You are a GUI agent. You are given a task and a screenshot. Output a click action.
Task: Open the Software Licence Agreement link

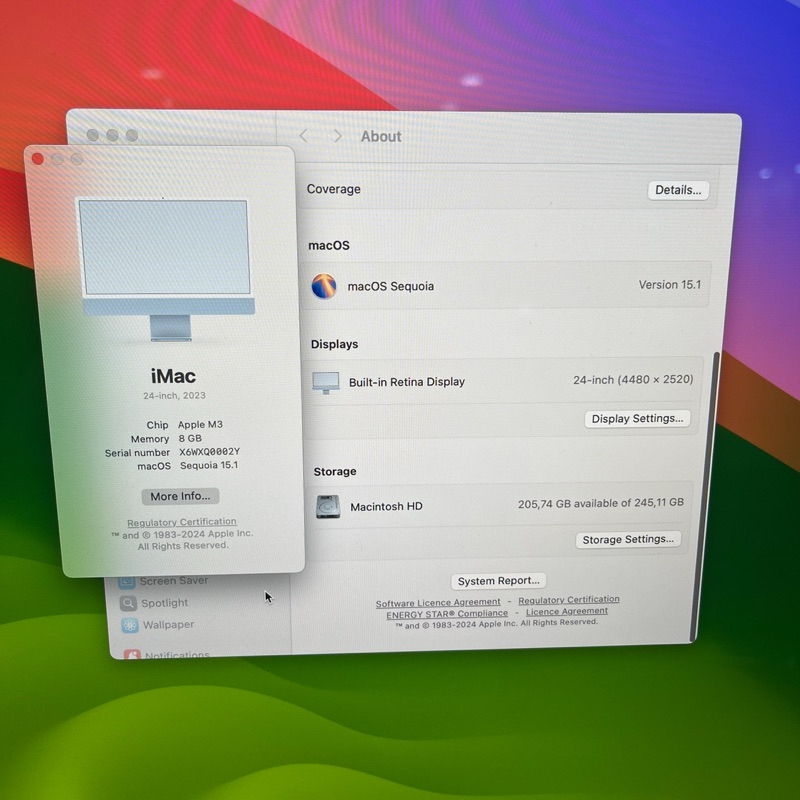click(438, 603)
